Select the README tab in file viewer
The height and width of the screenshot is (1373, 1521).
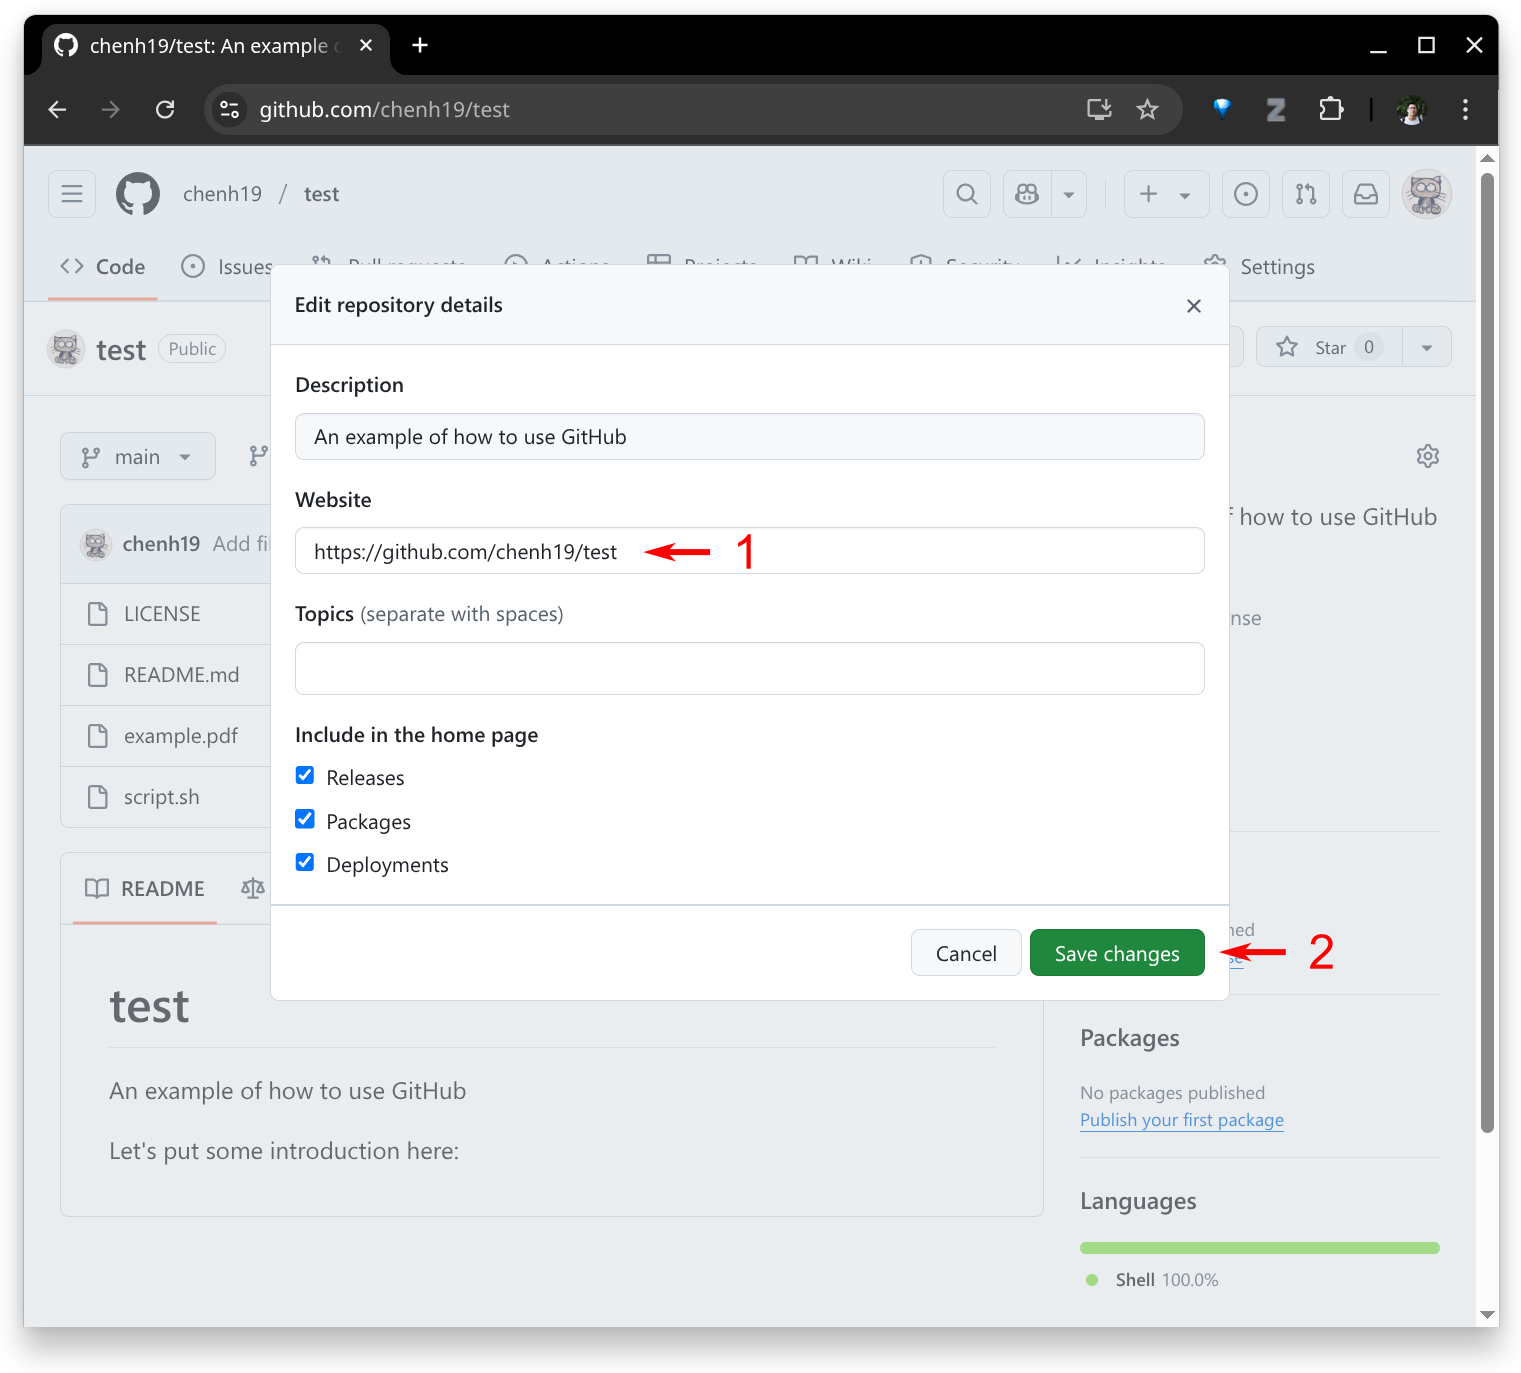pyautogui.click(x=145, y=889)
